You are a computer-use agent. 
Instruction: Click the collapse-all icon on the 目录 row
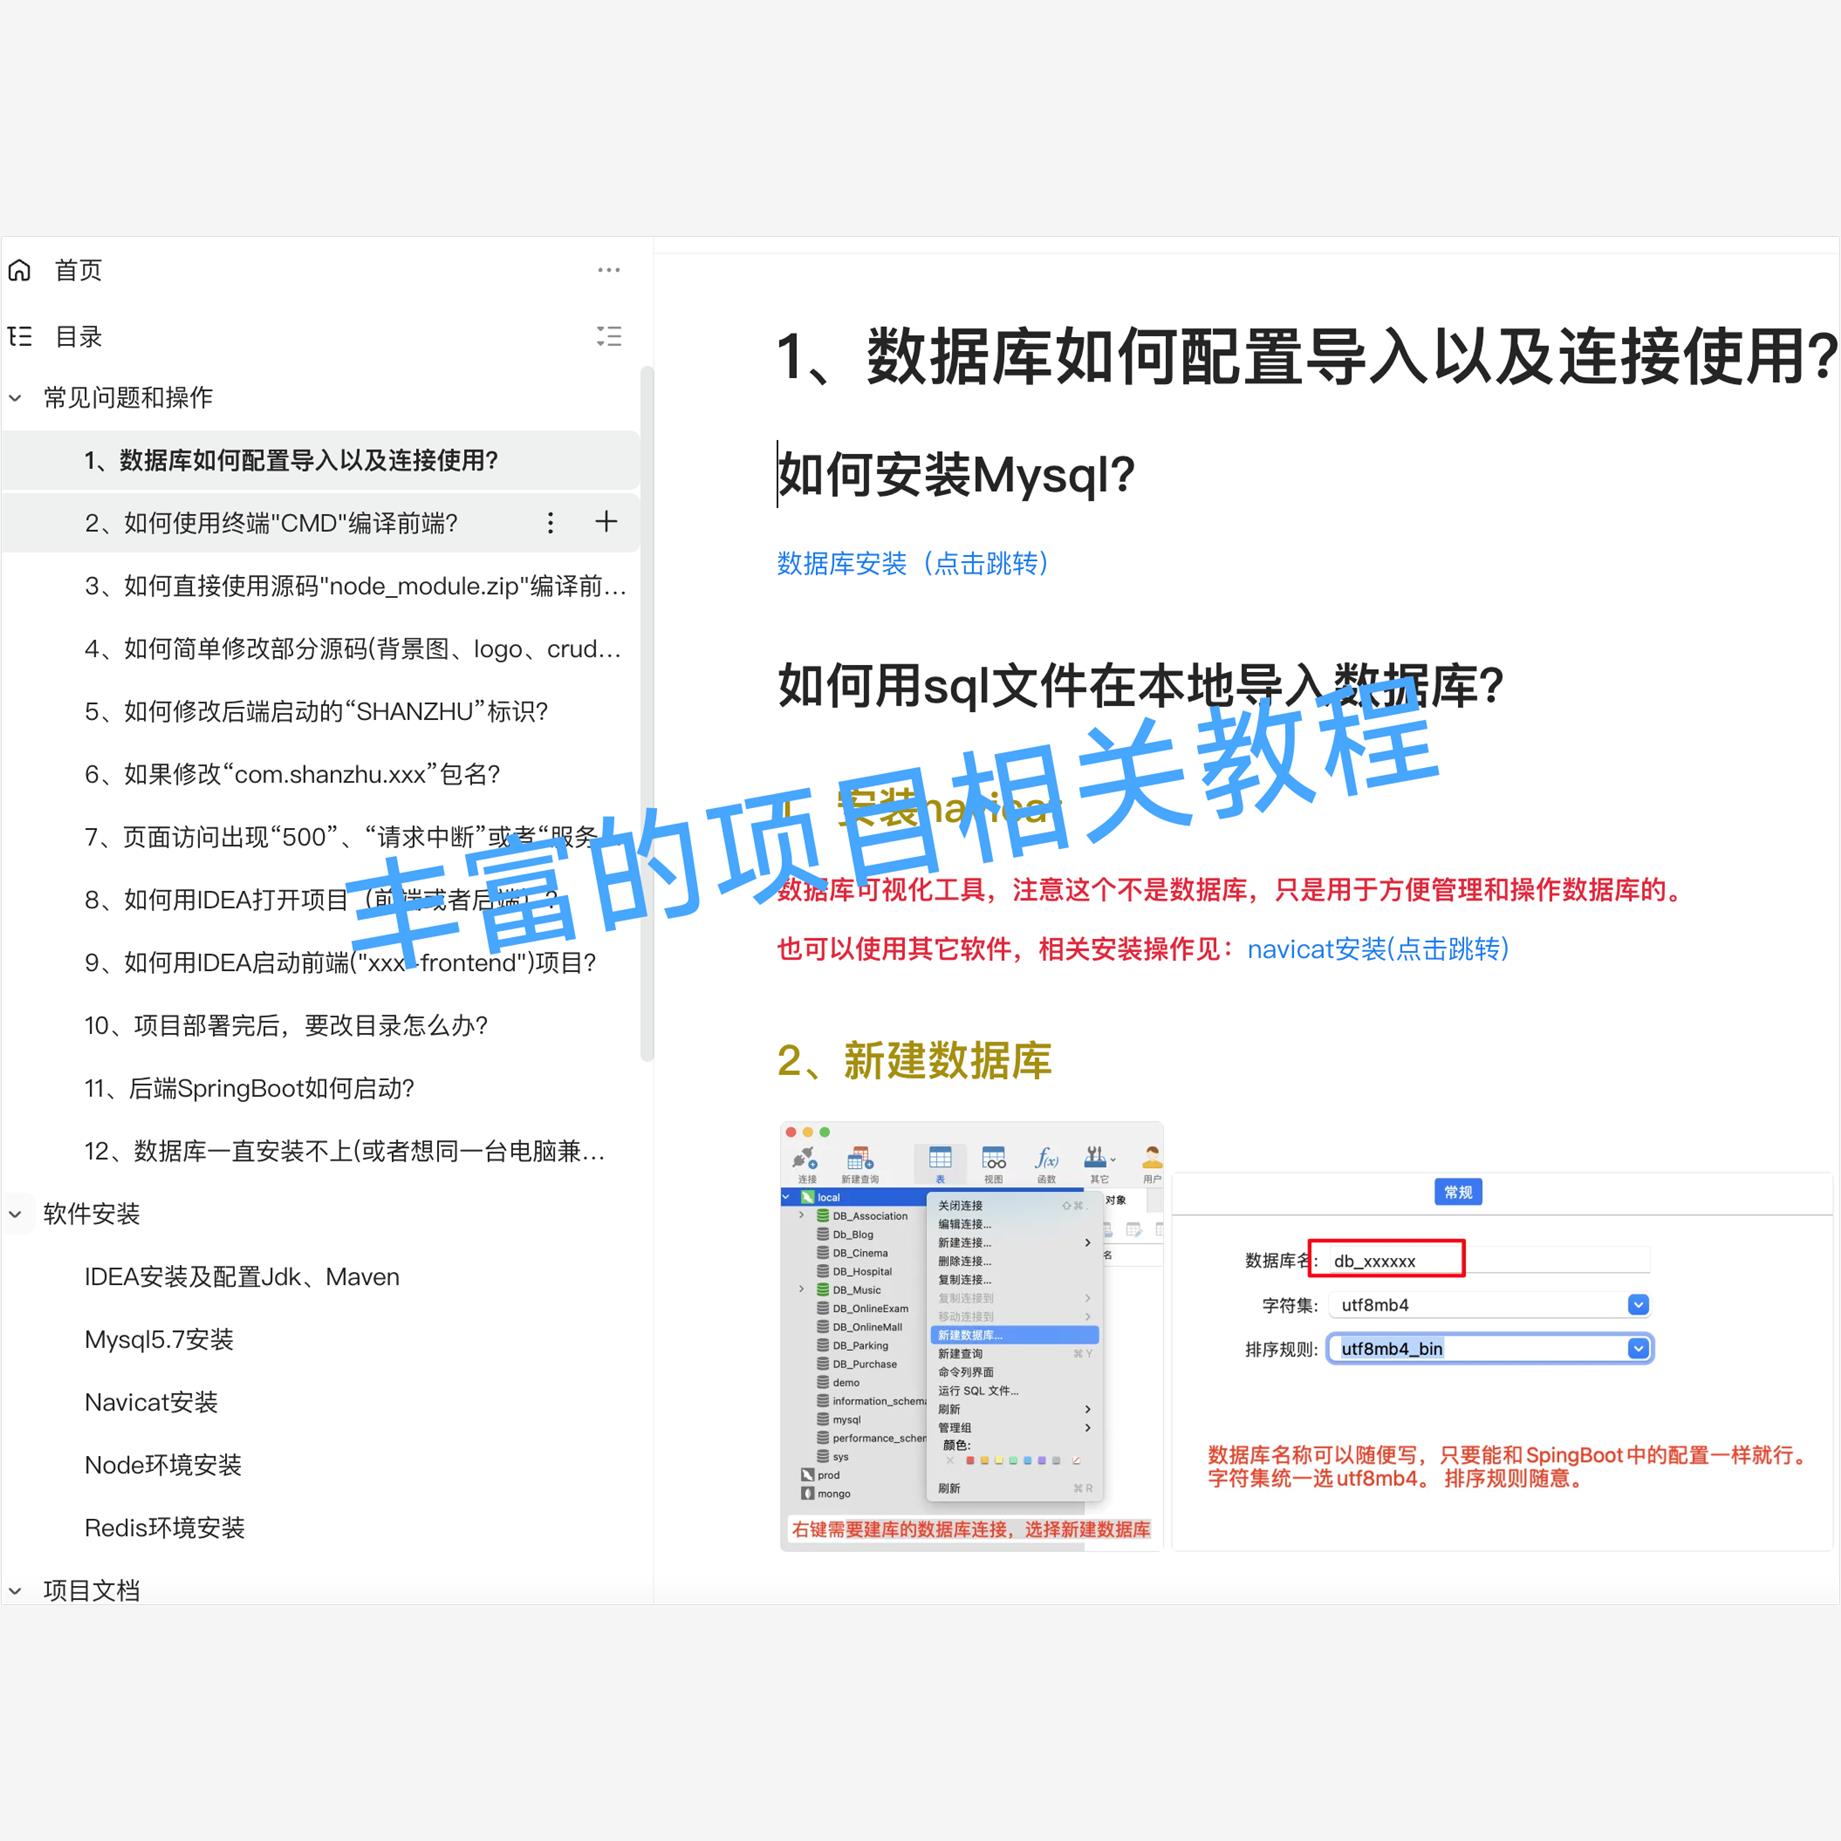pos(608,336)
